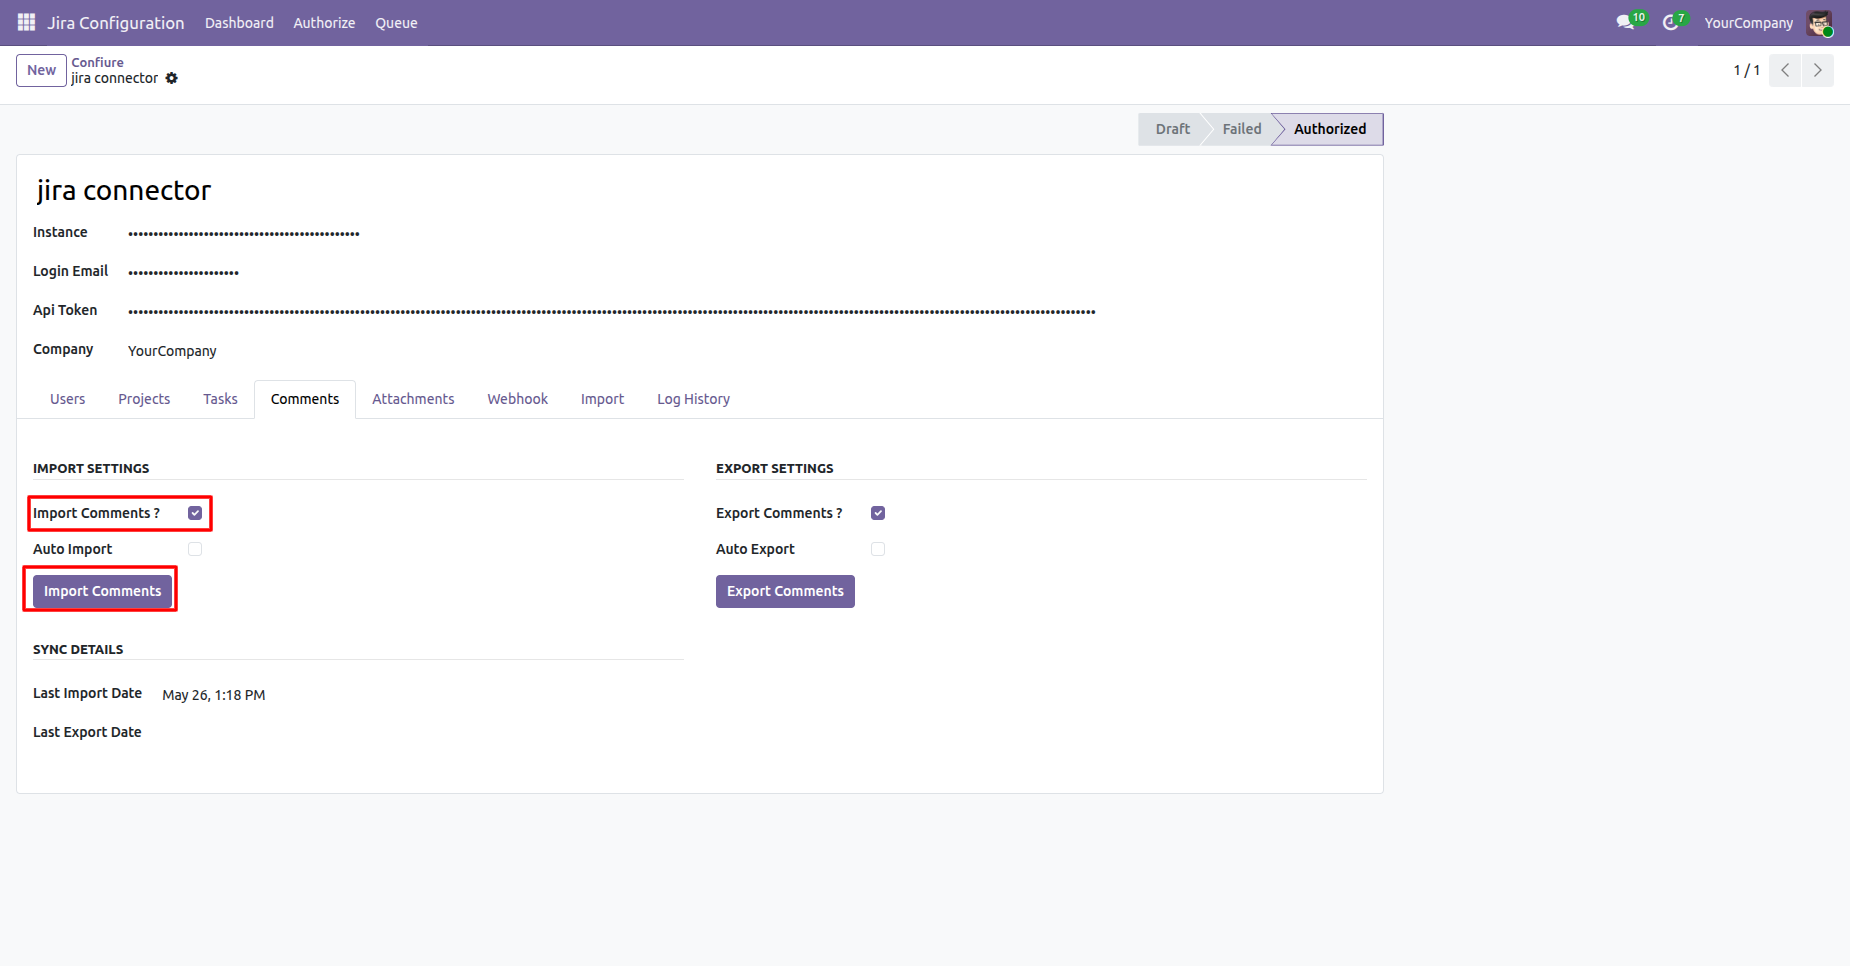Switch to the Projects tab
The image size is (1850, 966).
[144, 399]
